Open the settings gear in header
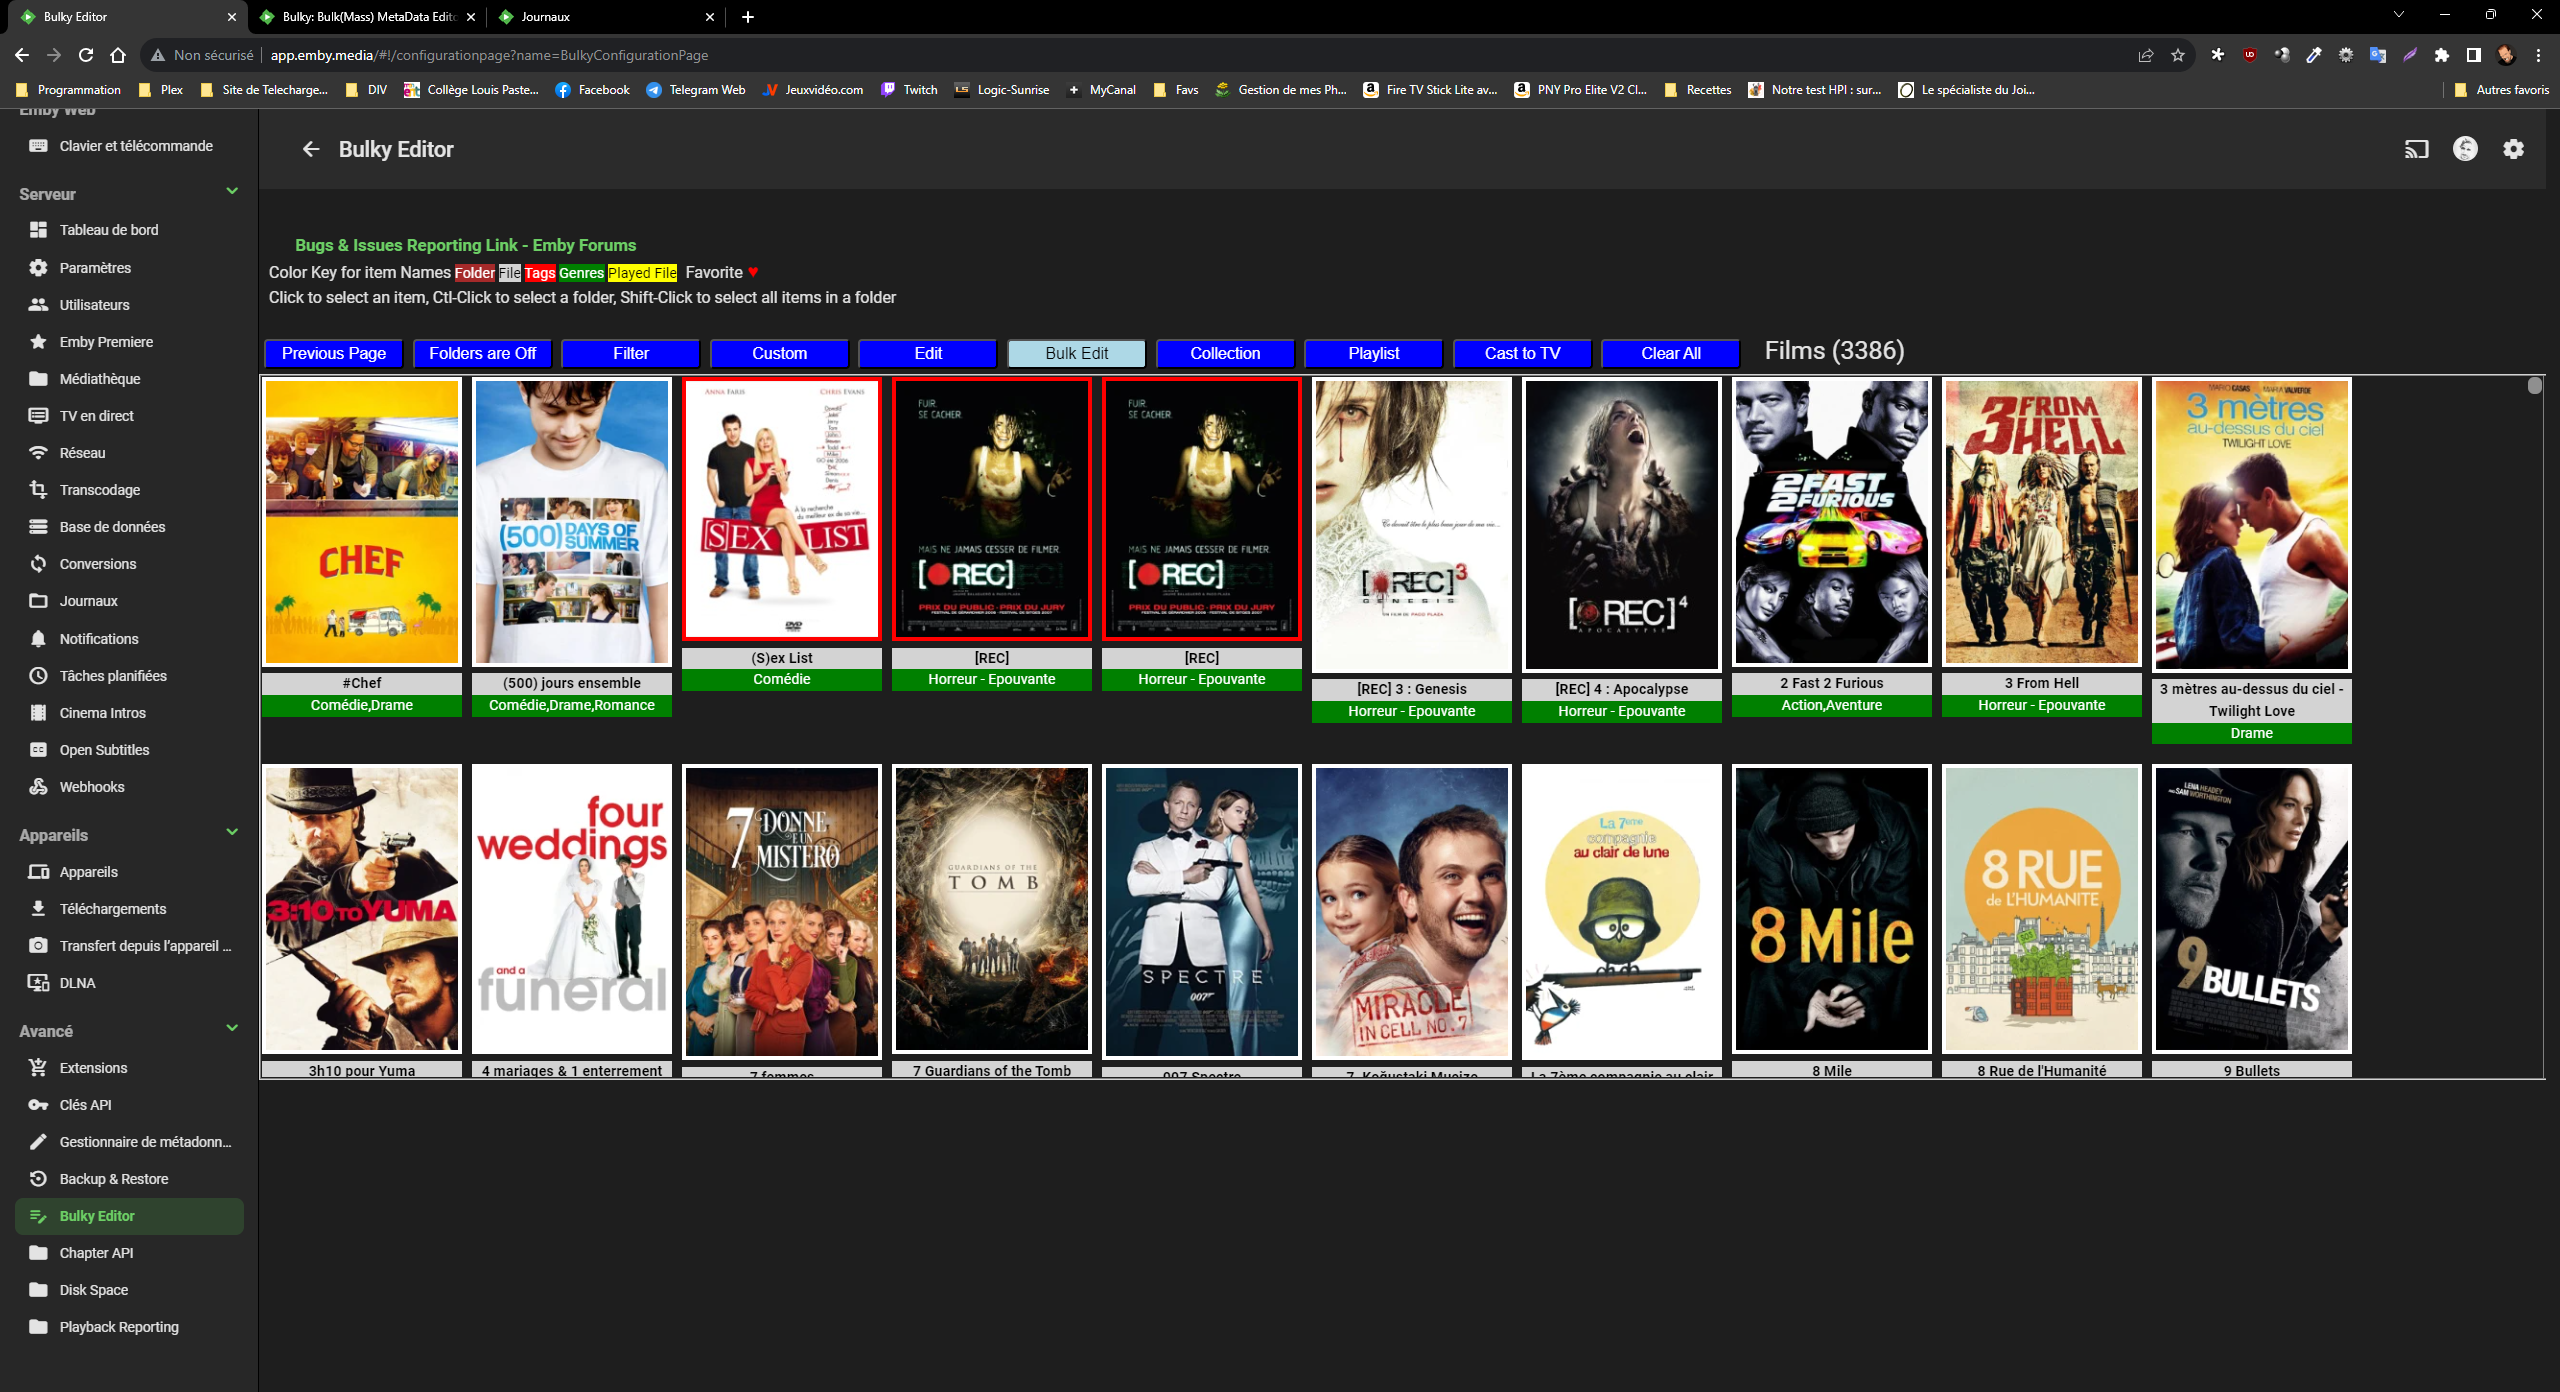The height and width of the screenshot is (1392, 2560). tap(2513, 150)
